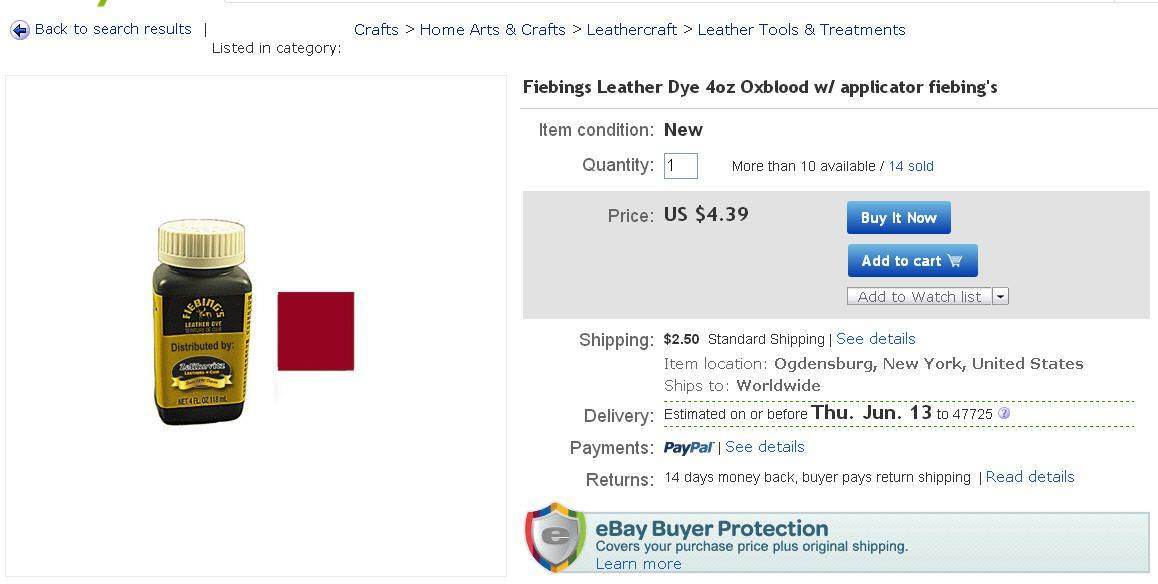Click the delivery help question mark icon

[x=1004, y=413]
